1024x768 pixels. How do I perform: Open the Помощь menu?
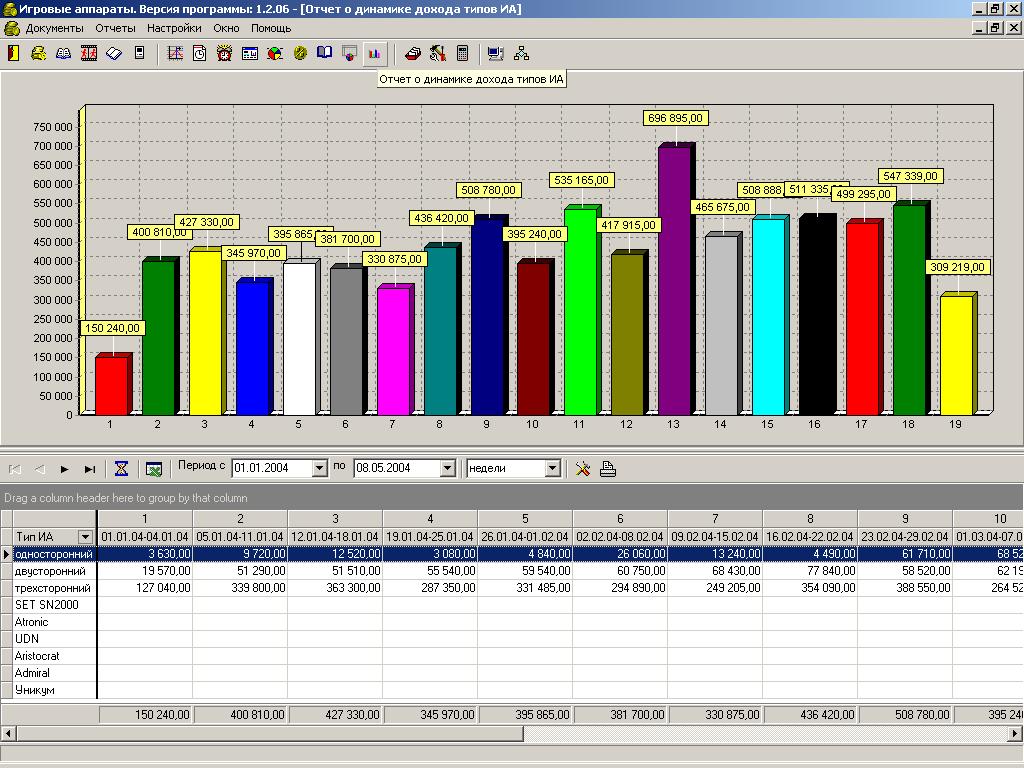(x=271, y=28)
